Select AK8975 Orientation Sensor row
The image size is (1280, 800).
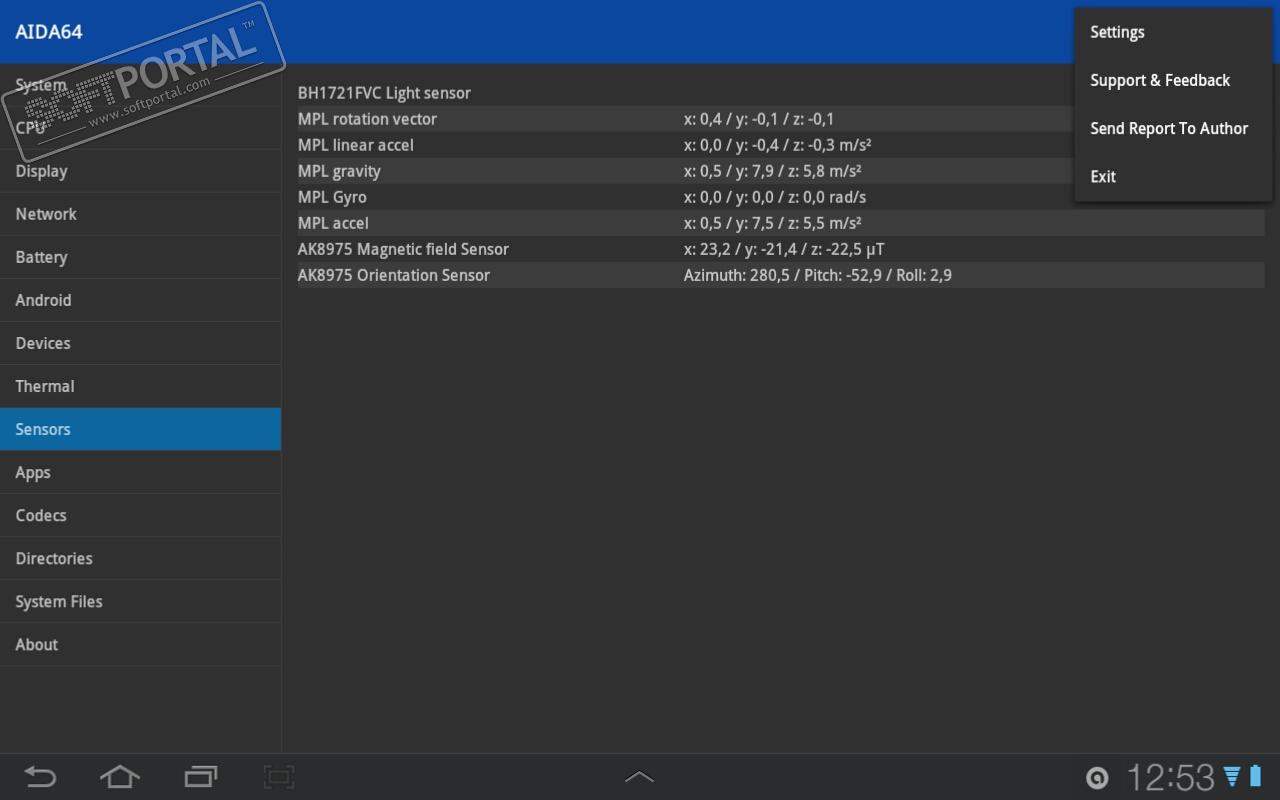pyautogui.click(x=781, y=275)
